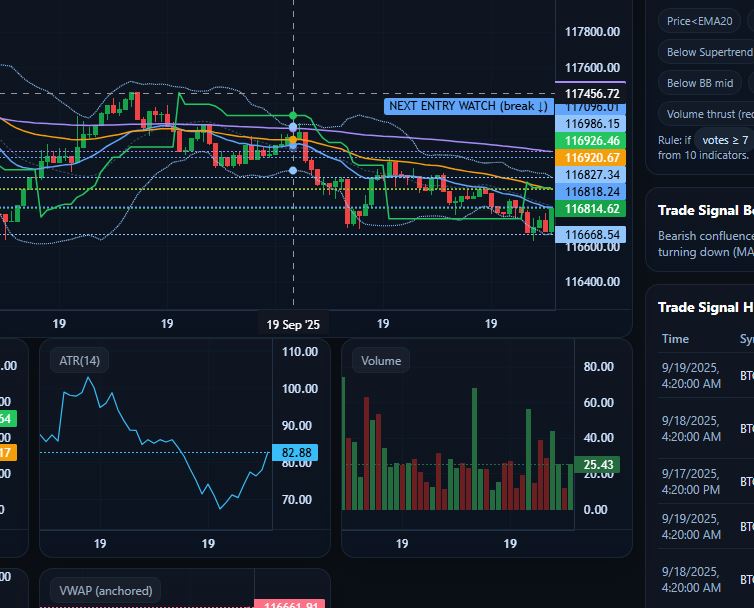Click the Volume thrust indicator chip

708,115
